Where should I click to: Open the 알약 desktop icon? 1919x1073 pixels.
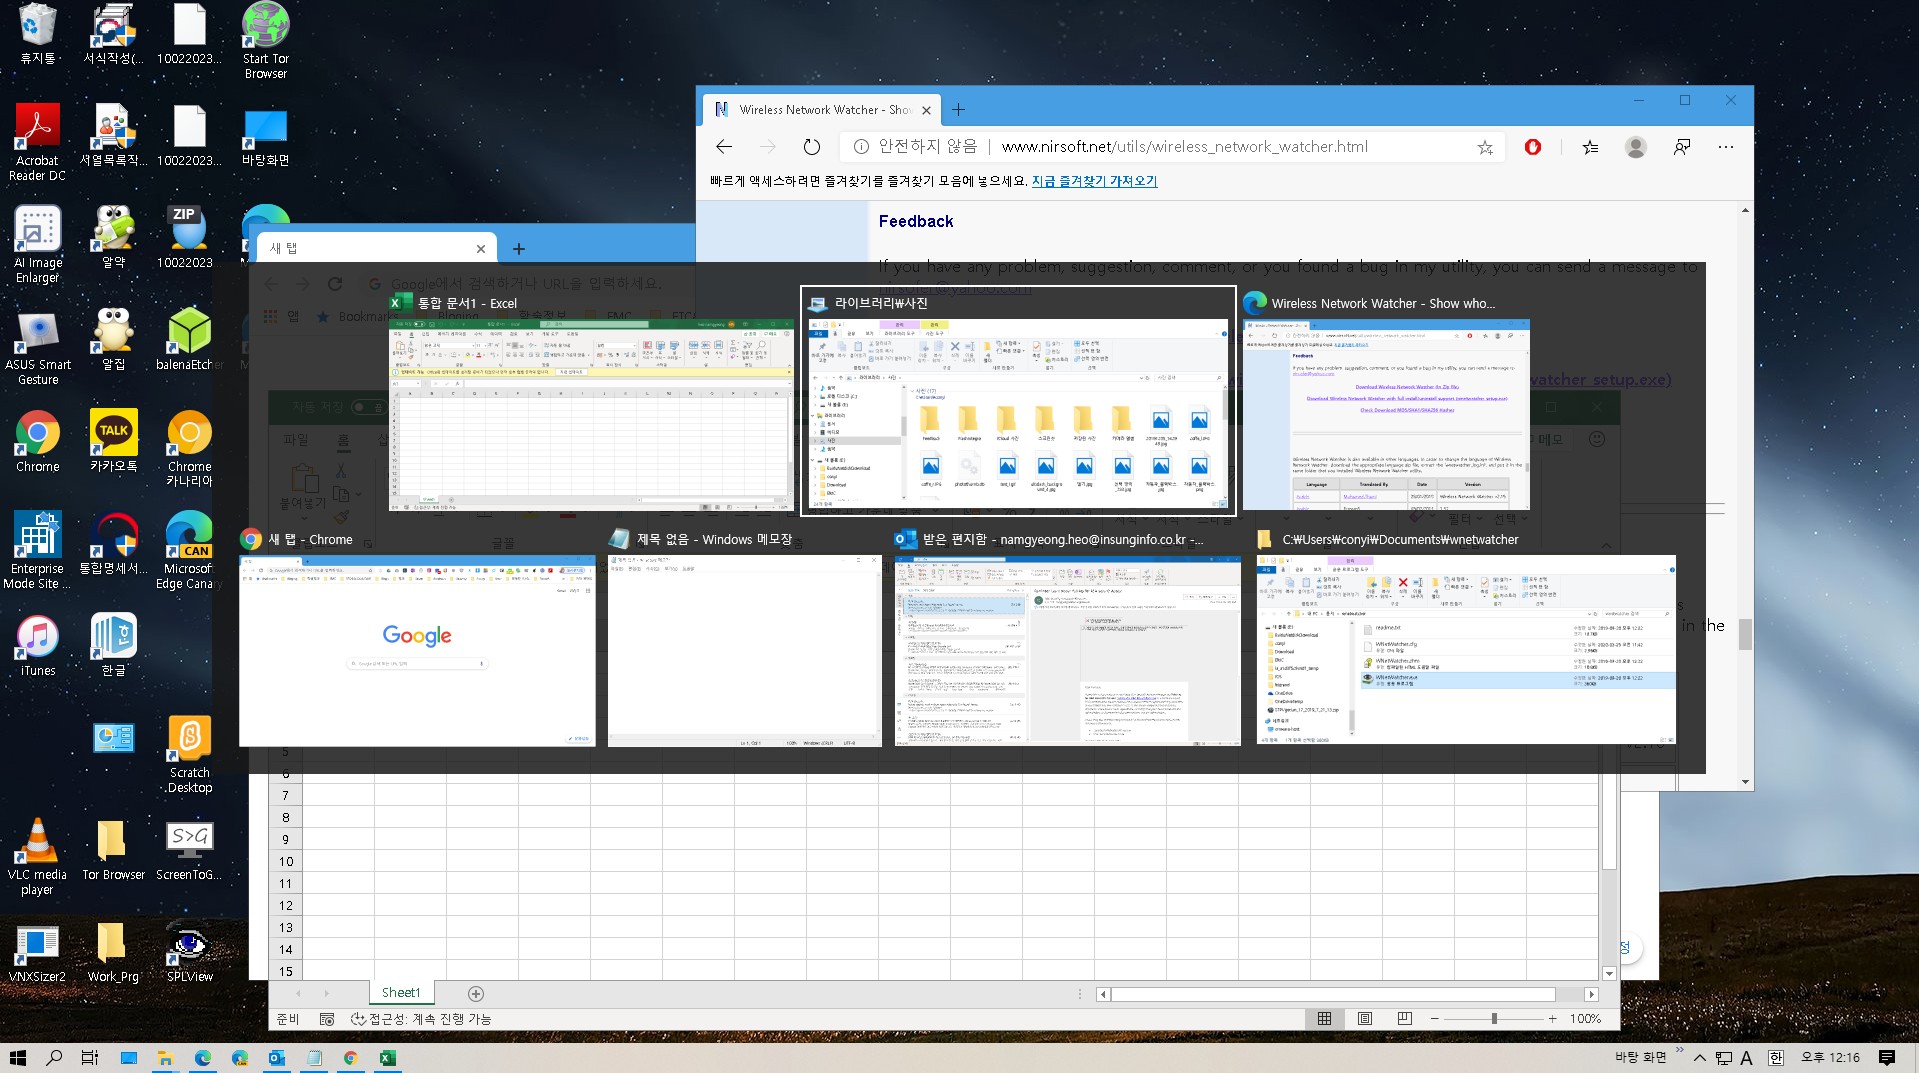[x=114, y=238]
